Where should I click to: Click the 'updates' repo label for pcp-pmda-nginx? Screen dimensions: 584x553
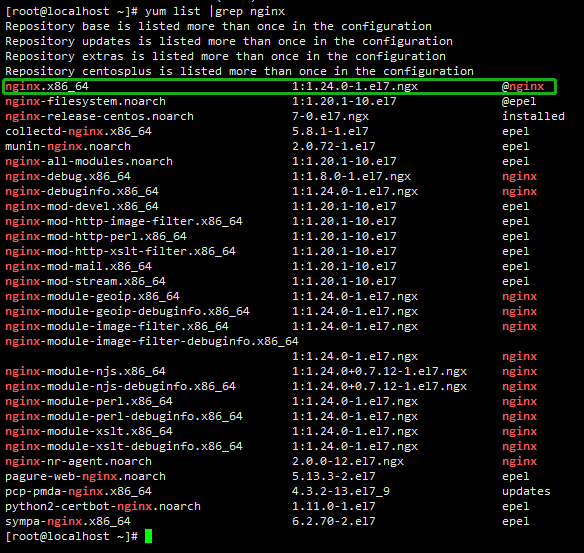tap(526, 491)
